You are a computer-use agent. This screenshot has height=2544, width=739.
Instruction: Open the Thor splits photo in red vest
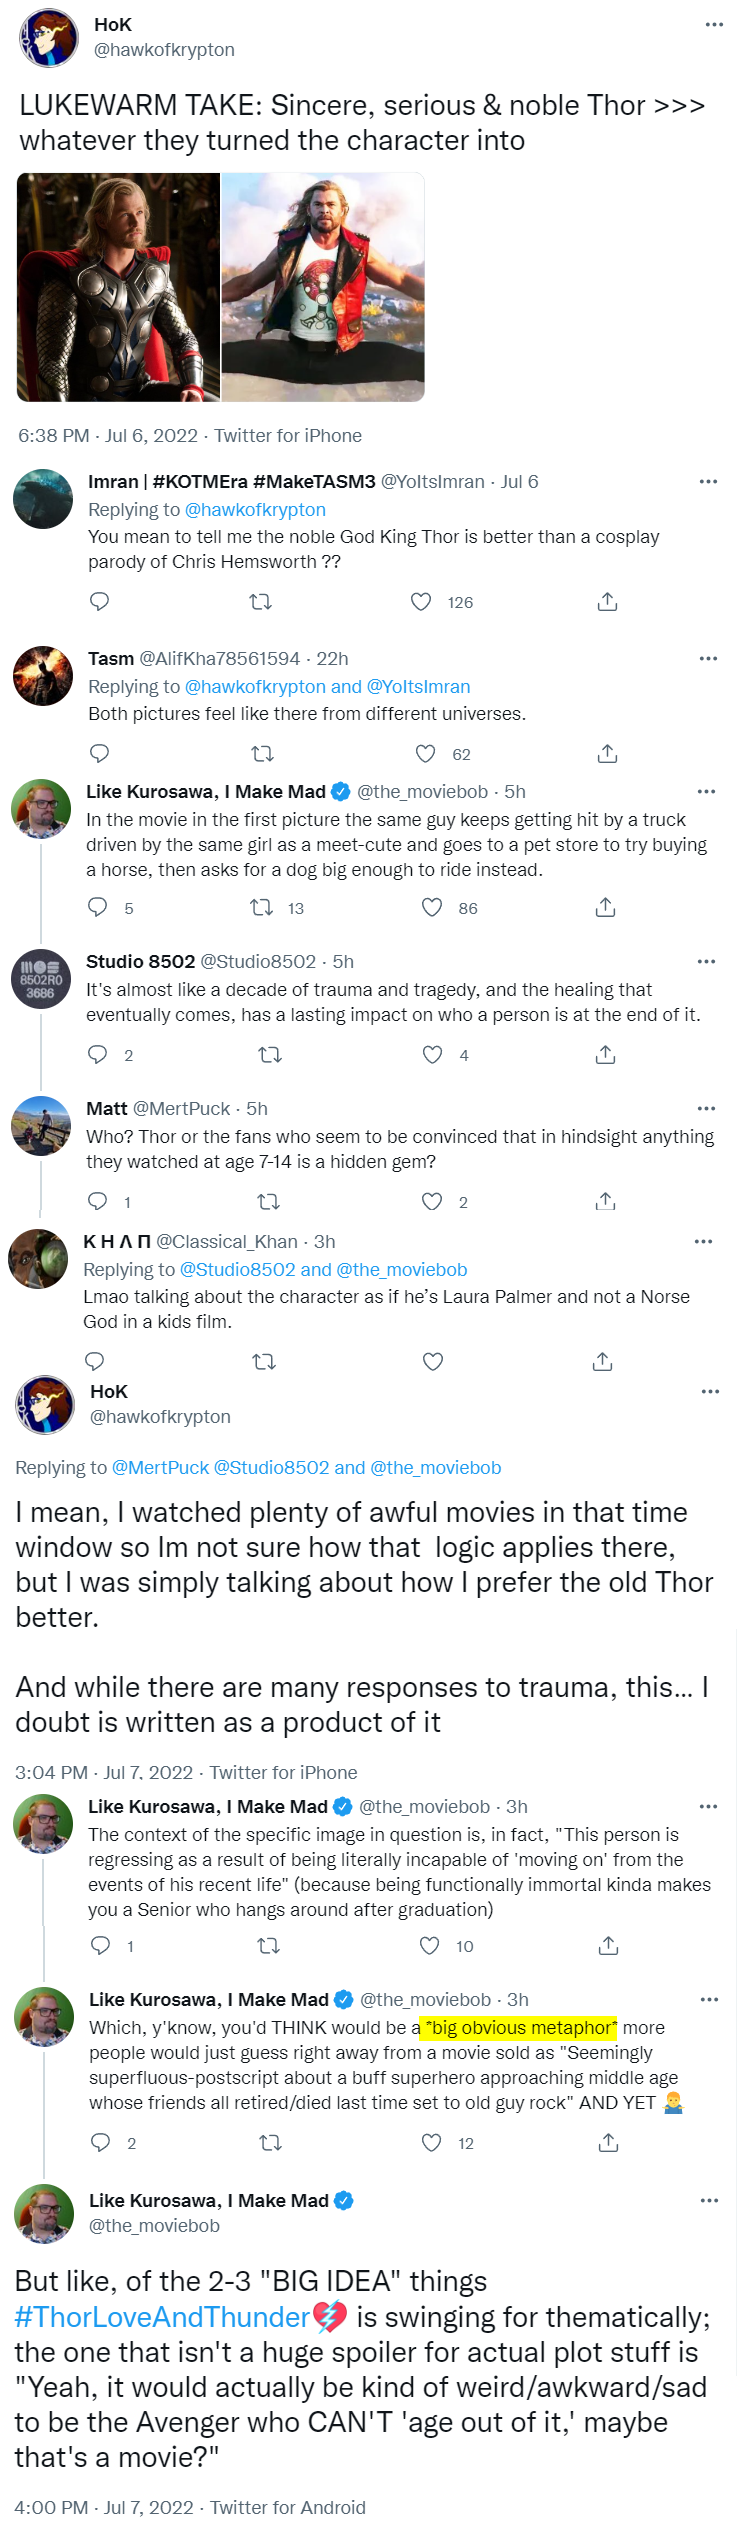(x=323, y=288)
